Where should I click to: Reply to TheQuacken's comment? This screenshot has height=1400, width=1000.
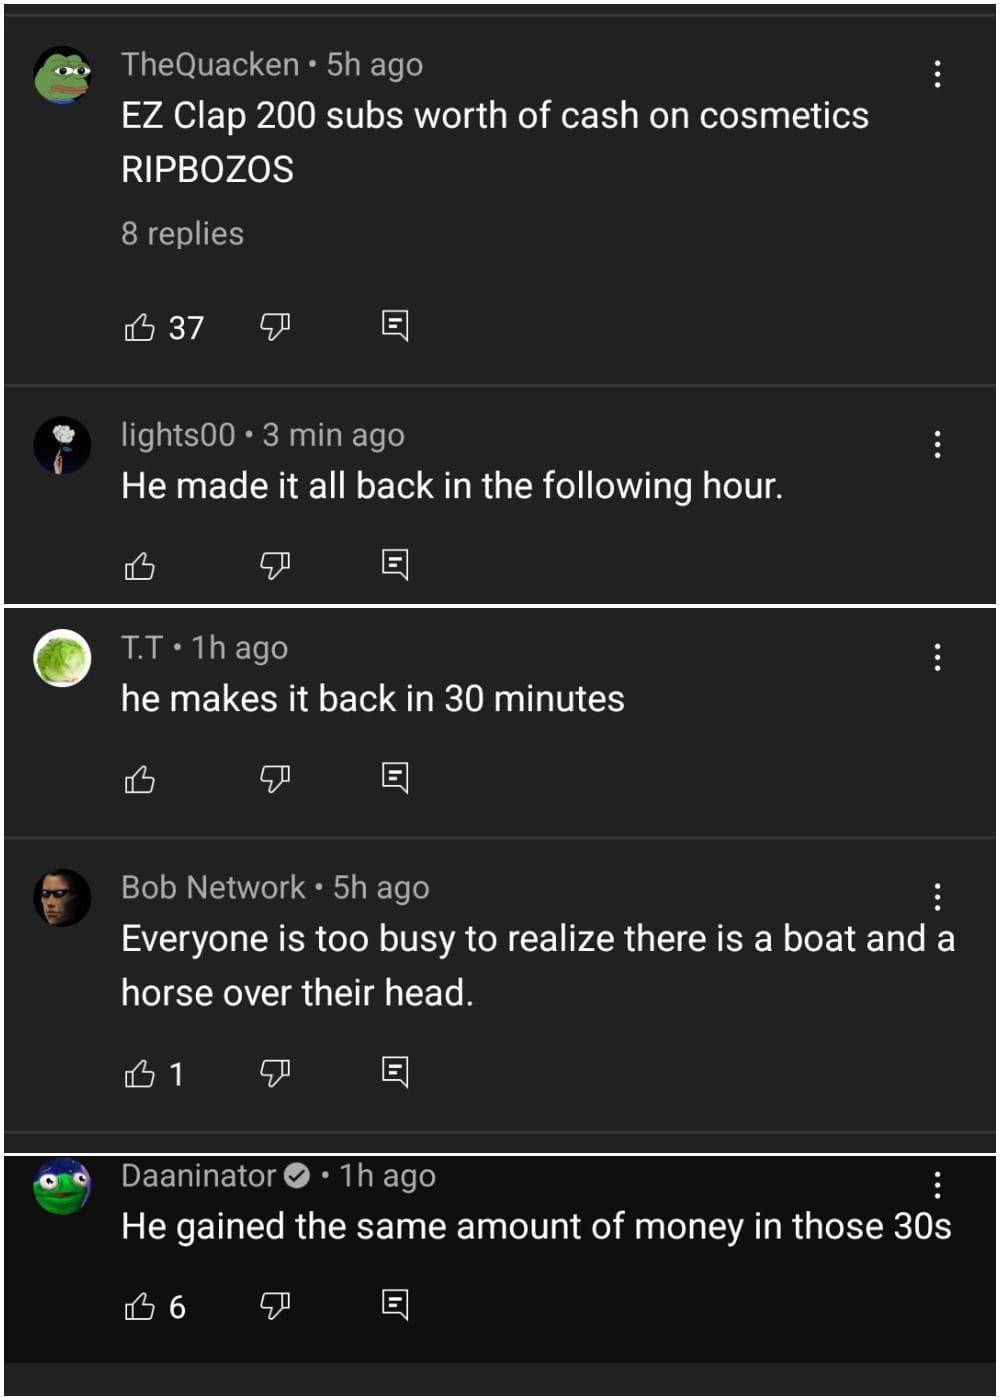(x=395, y=326)
